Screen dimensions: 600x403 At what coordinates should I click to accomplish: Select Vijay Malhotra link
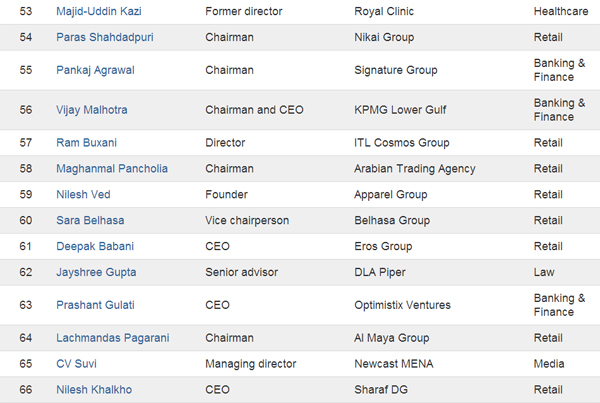click(84, 110)
